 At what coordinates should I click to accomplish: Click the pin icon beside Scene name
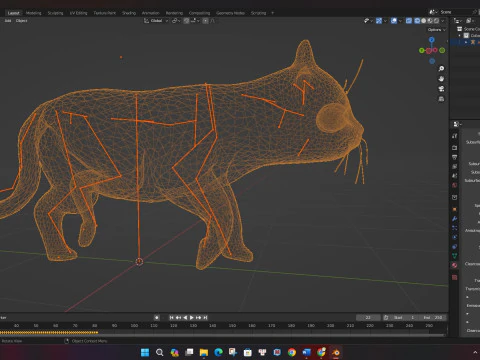pos(475,12)
